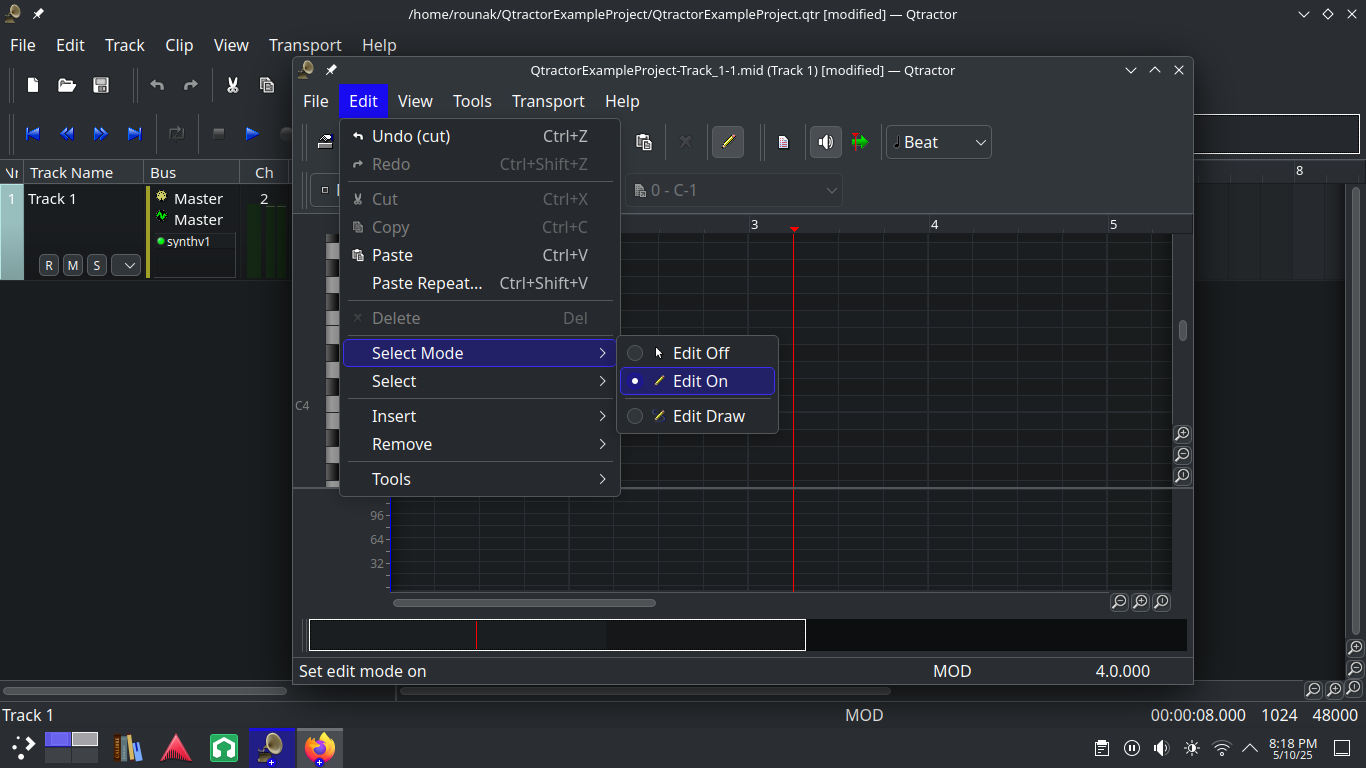1366x768 pixels.
Task: Open the MIDI editor Transport menu
Action: [548, 101]
